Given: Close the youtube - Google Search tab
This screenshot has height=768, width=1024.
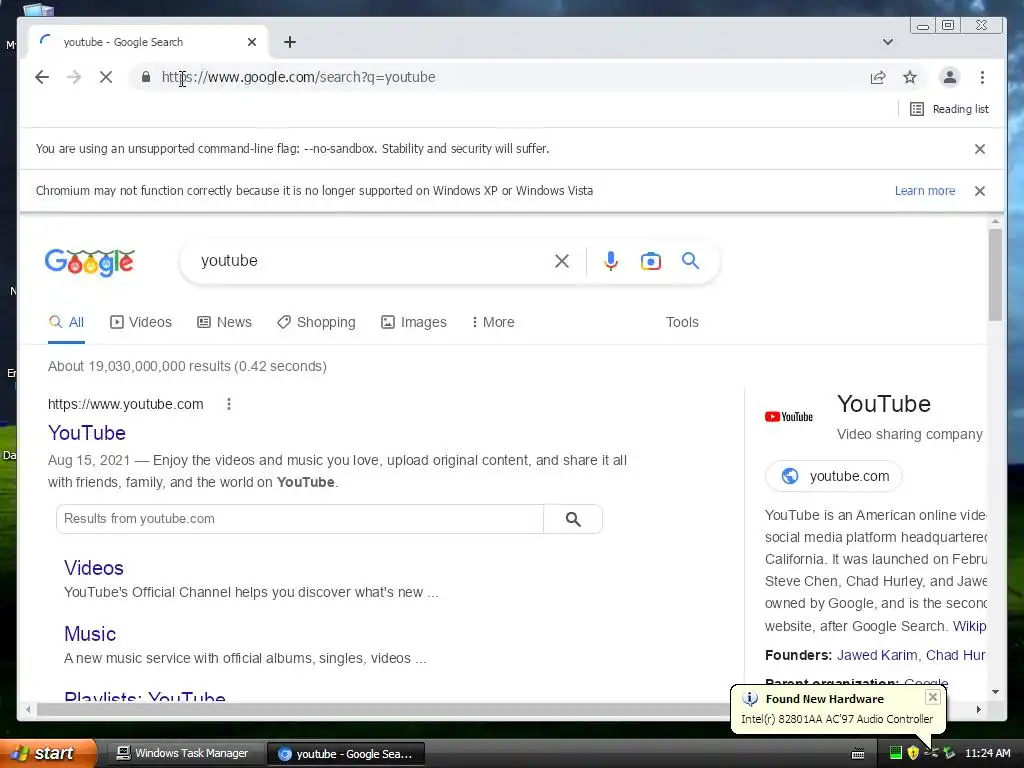Looking at the screenshot, I should coord(252,42).
